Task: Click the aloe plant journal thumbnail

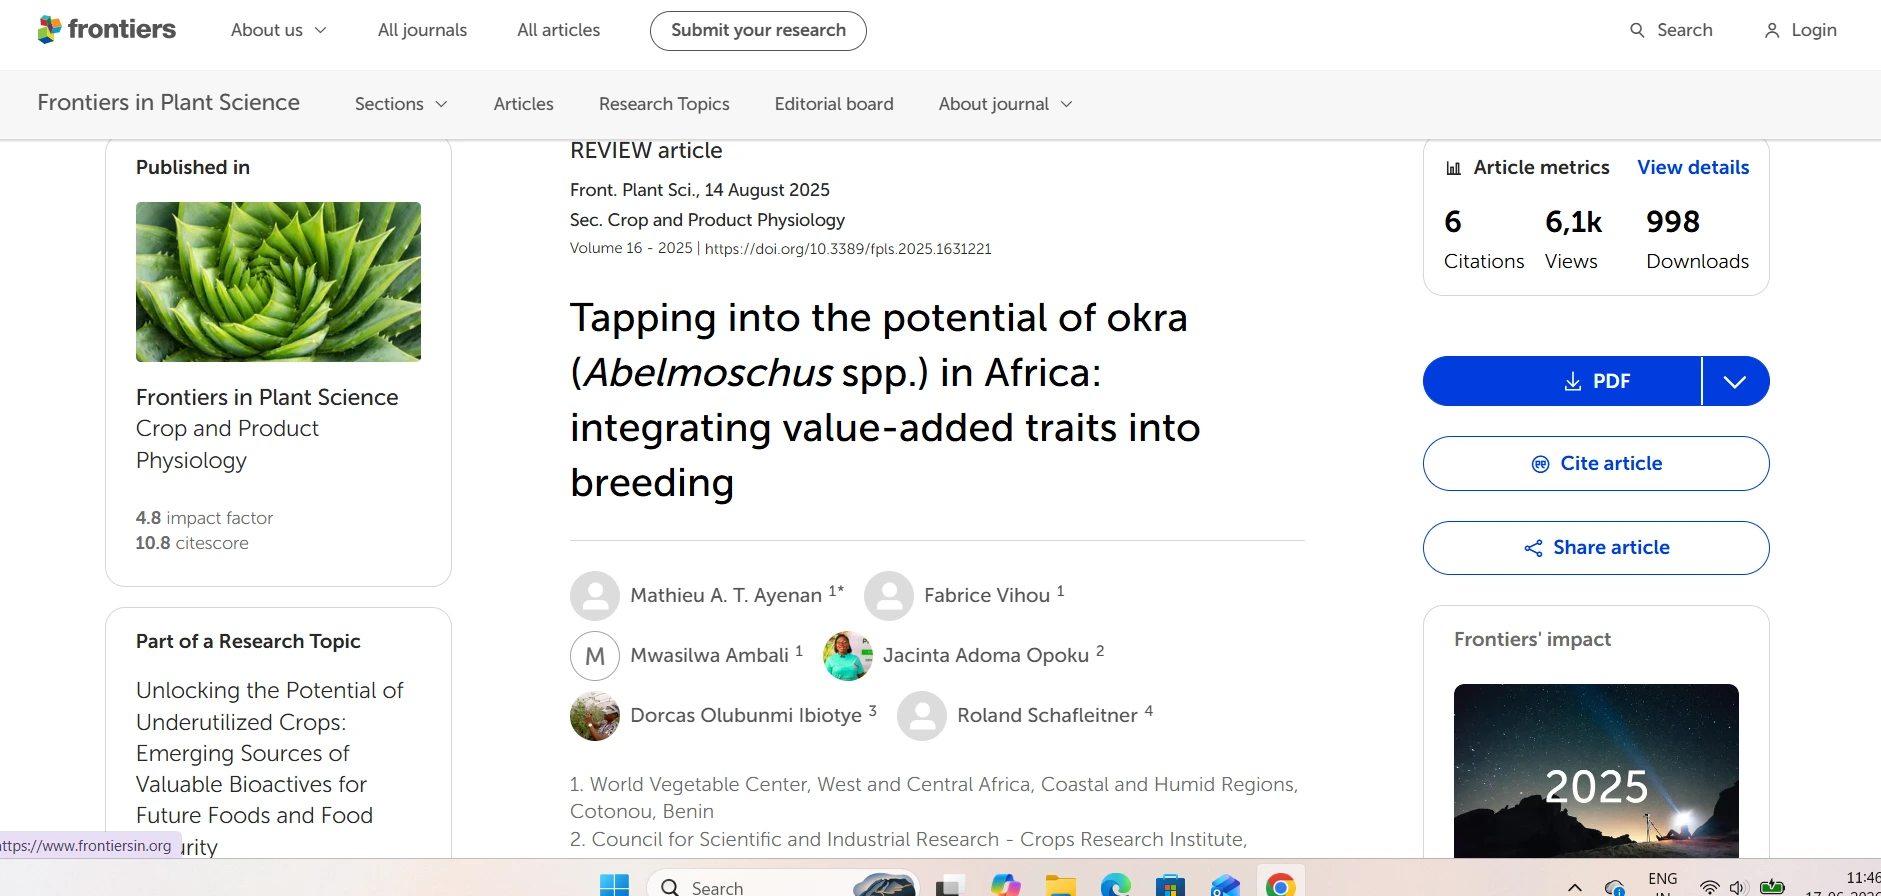Action: (x=278, y=282)
